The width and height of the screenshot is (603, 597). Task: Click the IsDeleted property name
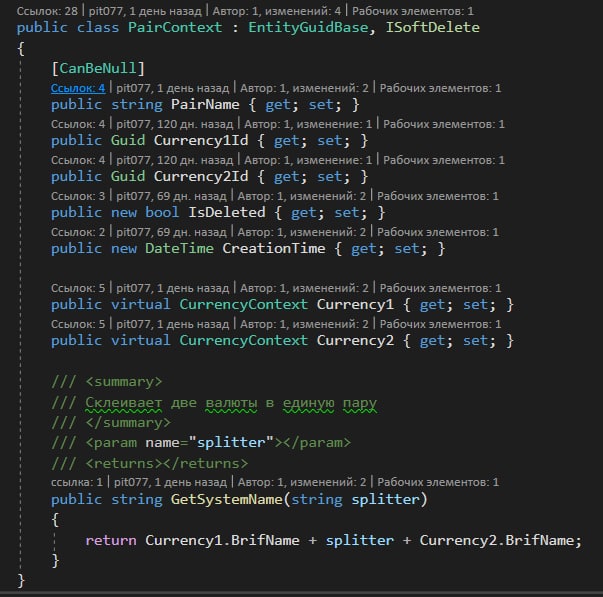pyautogui.click(x=227, y=212)
